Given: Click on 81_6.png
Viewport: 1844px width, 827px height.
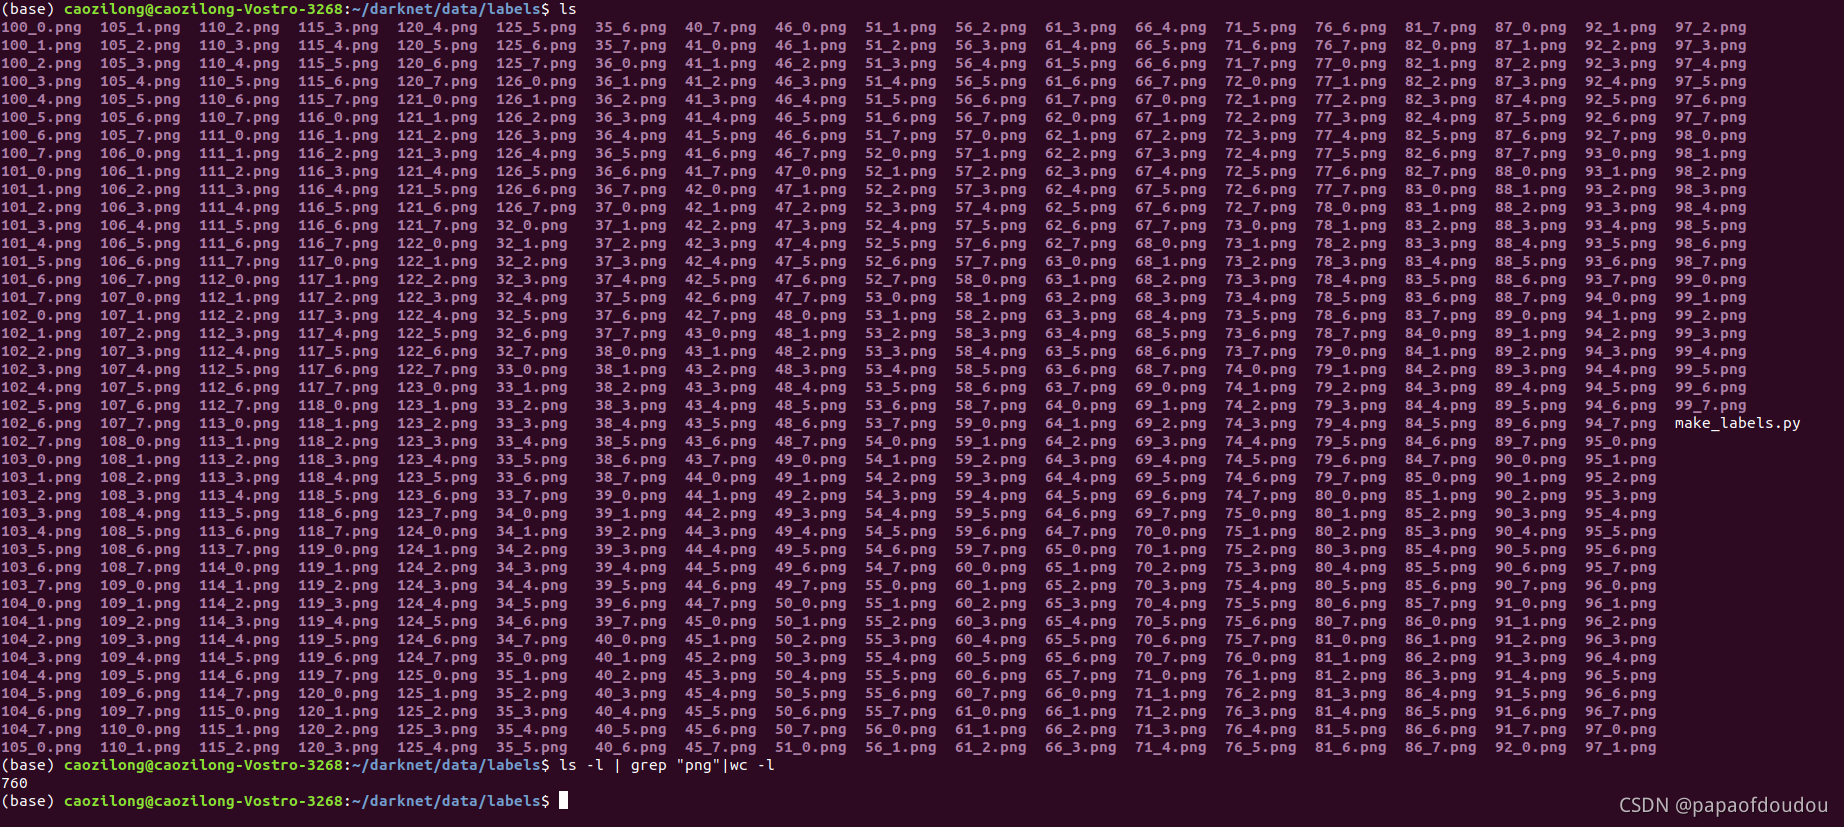Looking at the screenshot, I should click(1351, 747).
